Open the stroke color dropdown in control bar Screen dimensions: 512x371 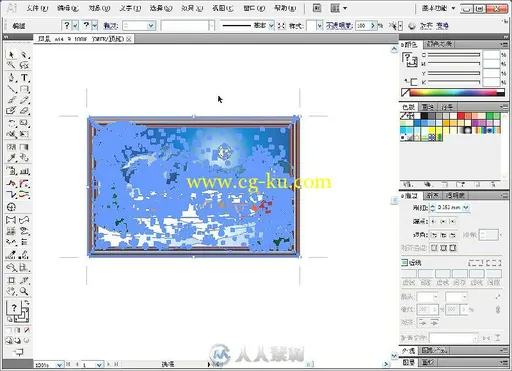(x=95, y=25)
